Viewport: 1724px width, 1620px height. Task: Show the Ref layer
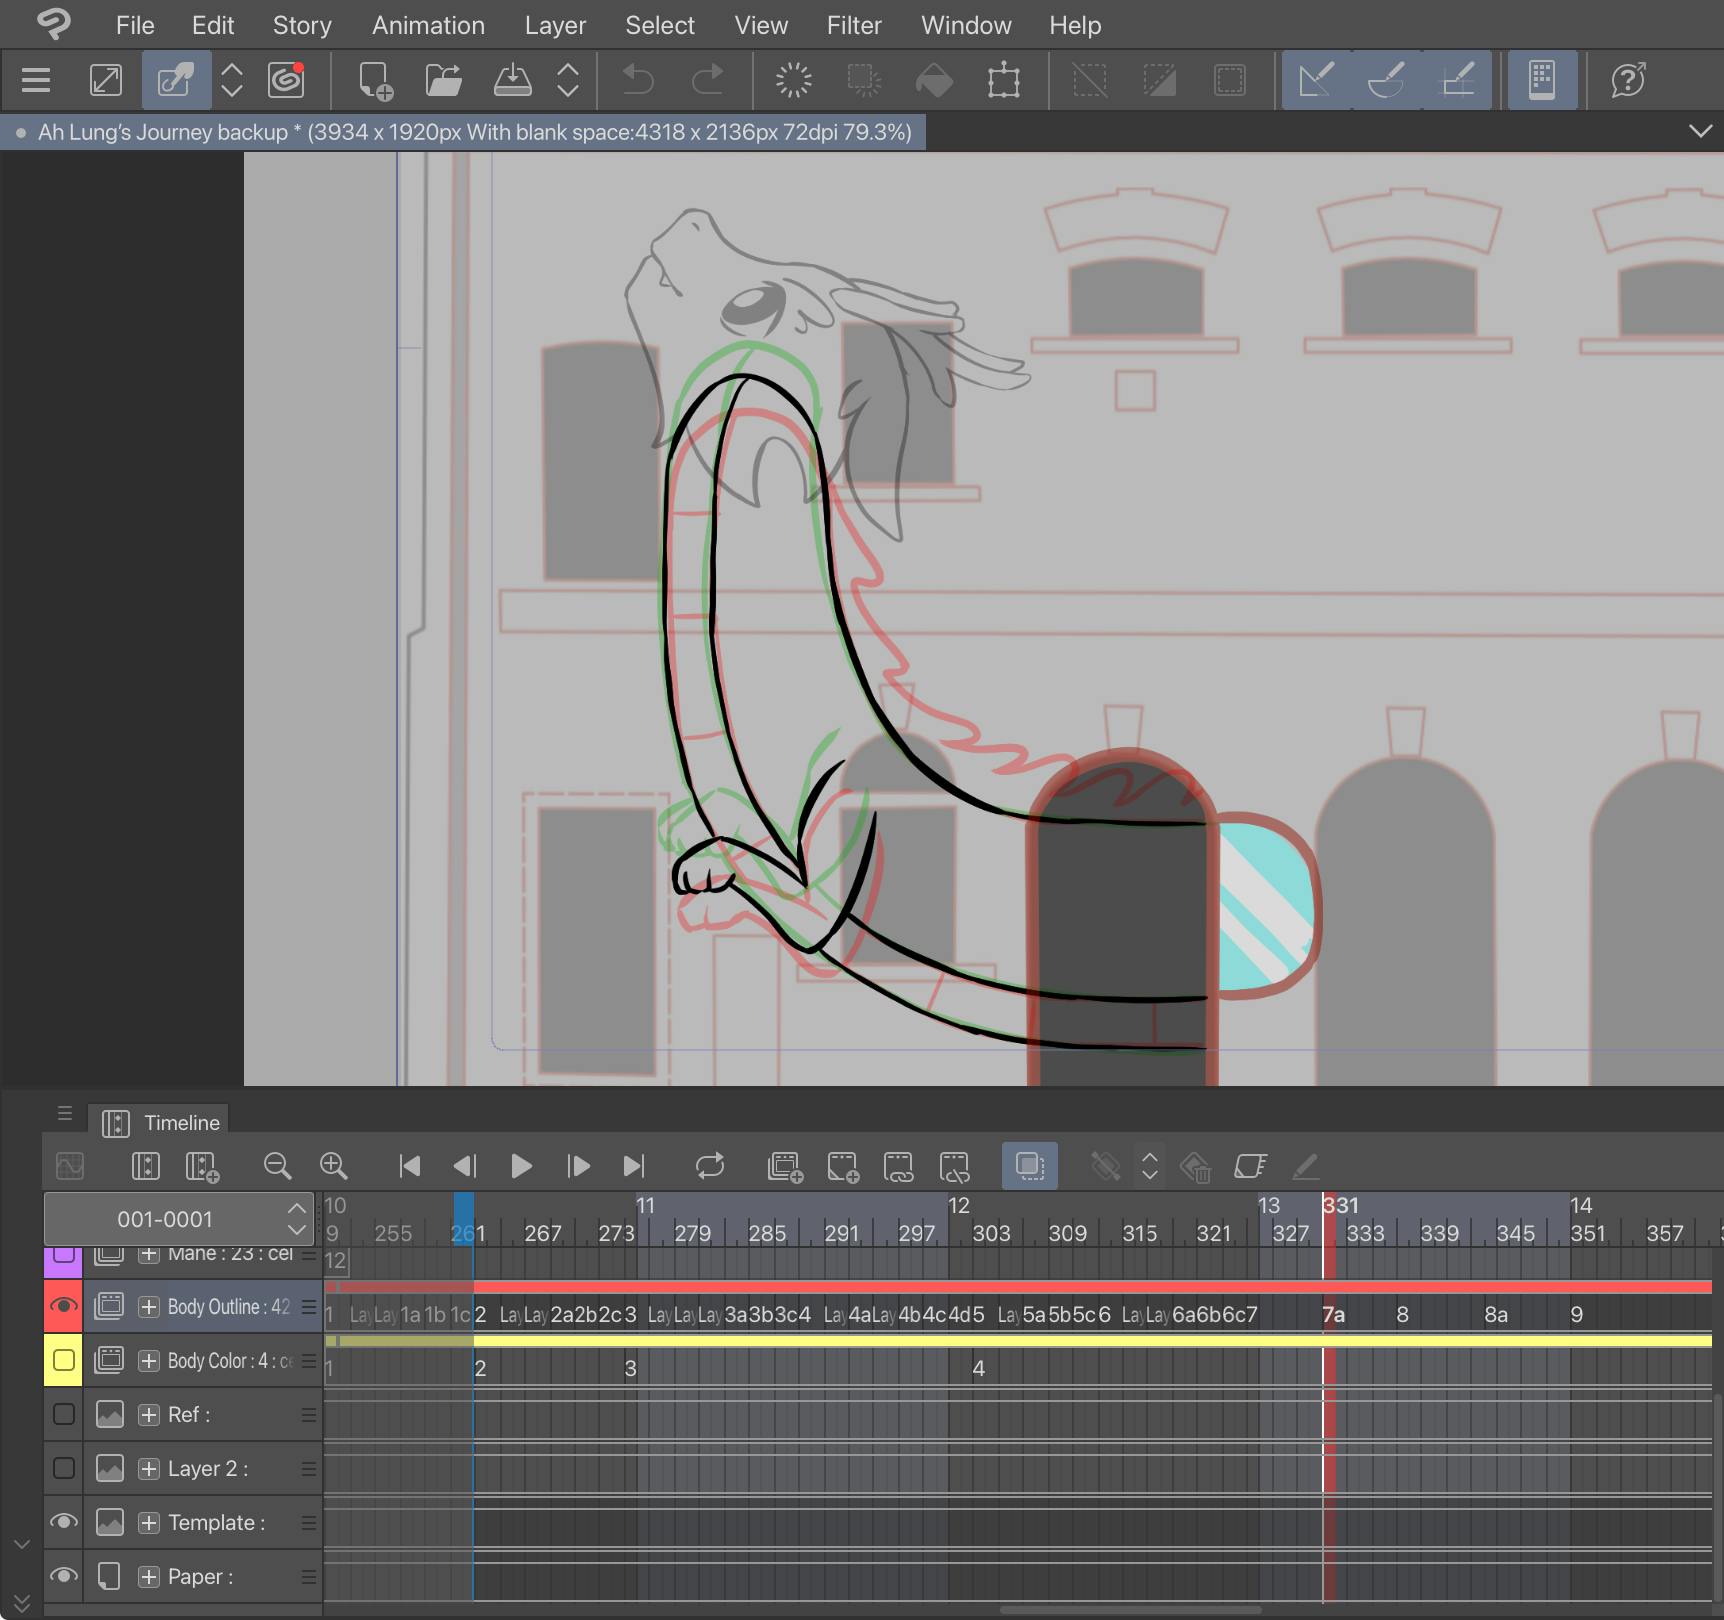click(x=63, y=1414)
